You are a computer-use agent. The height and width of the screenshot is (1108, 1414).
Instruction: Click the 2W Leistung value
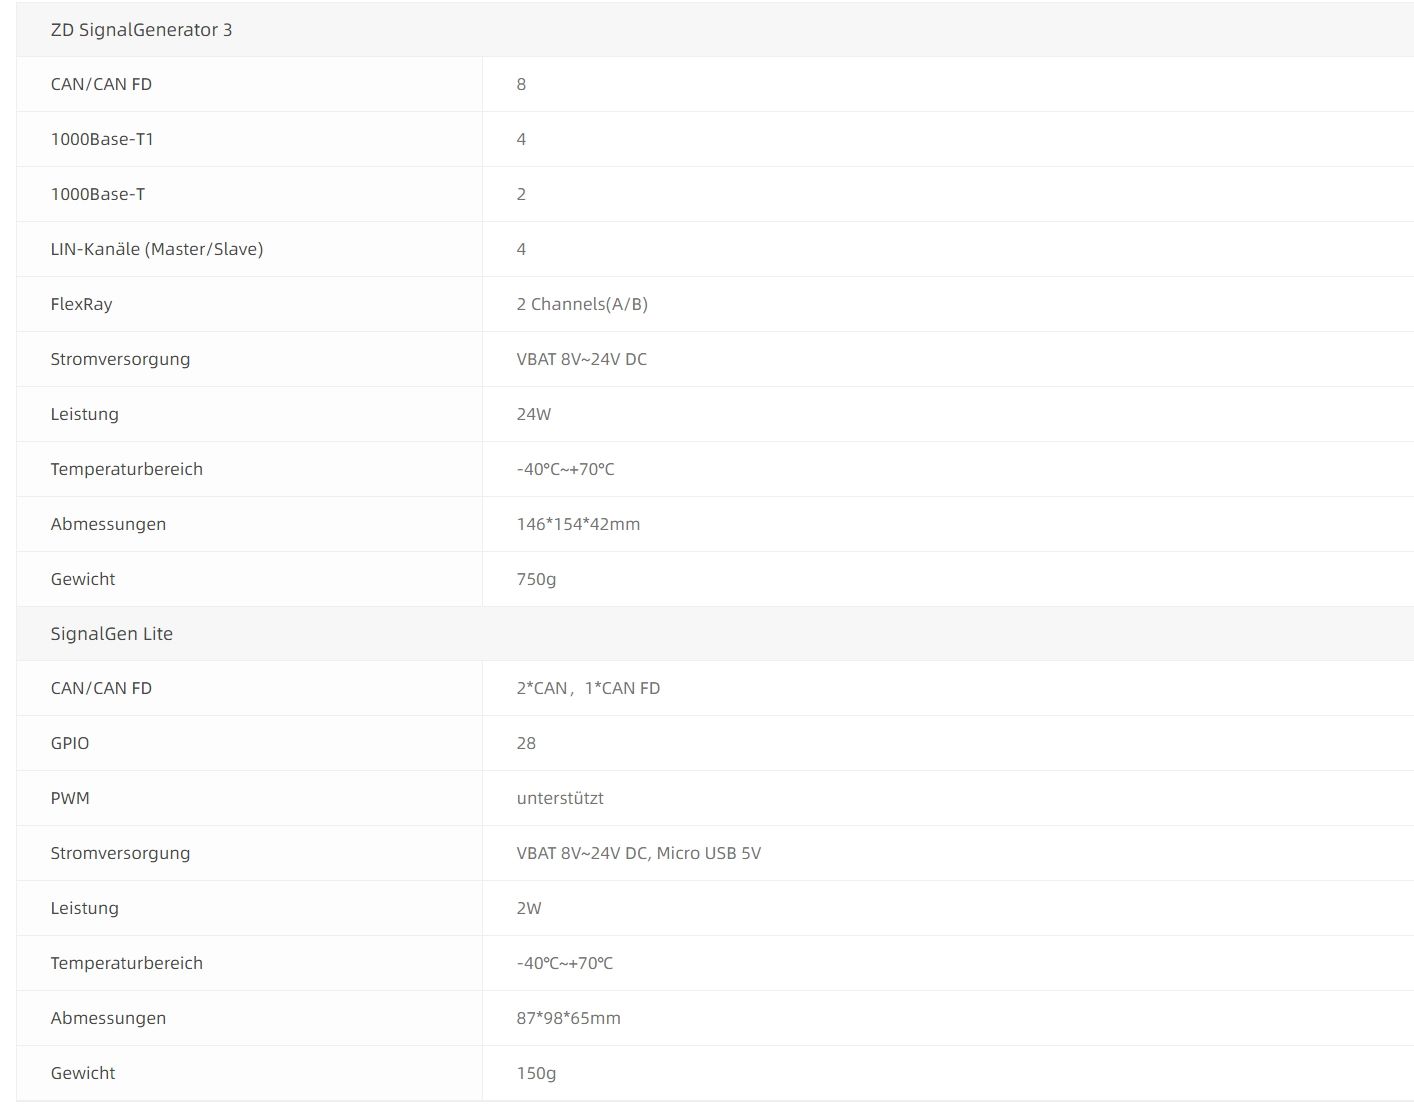pos(529,908)
